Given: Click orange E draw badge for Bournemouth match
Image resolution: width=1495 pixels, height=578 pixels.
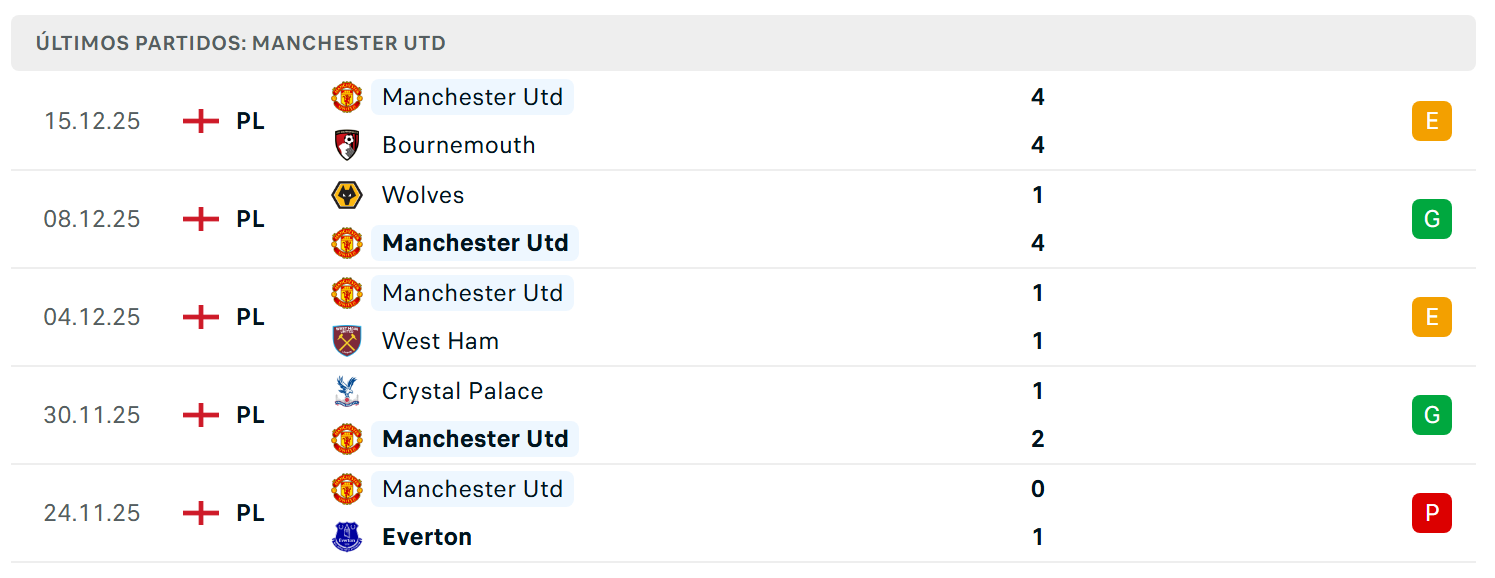Looking at the screenshot, I should tap(1431, 121).
